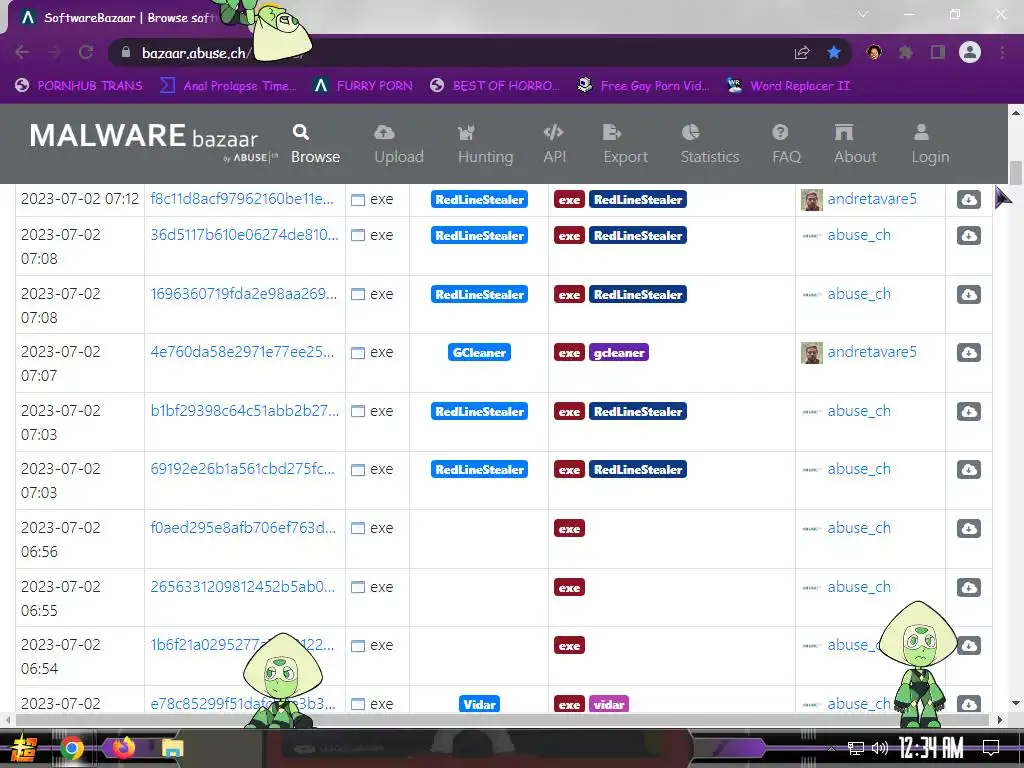This screenshot has height=768, width=1024.
Task: Open the Extensions puzzle icon
Action: pos(906,52)
